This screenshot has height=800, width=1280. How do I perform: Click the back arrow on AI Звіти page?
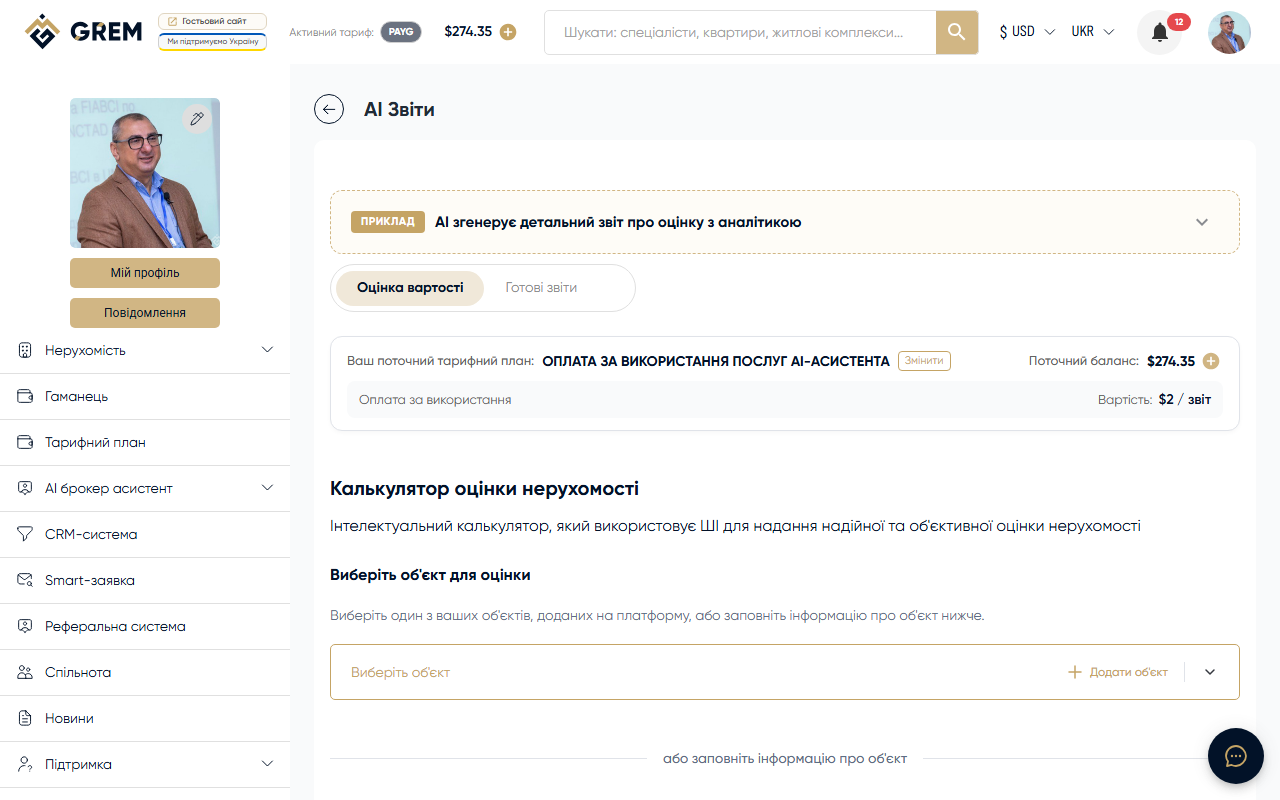tap(329, 109)
